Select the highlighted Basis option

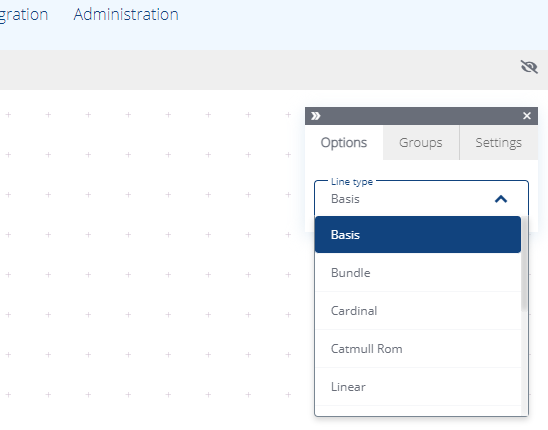pos(418,235)
